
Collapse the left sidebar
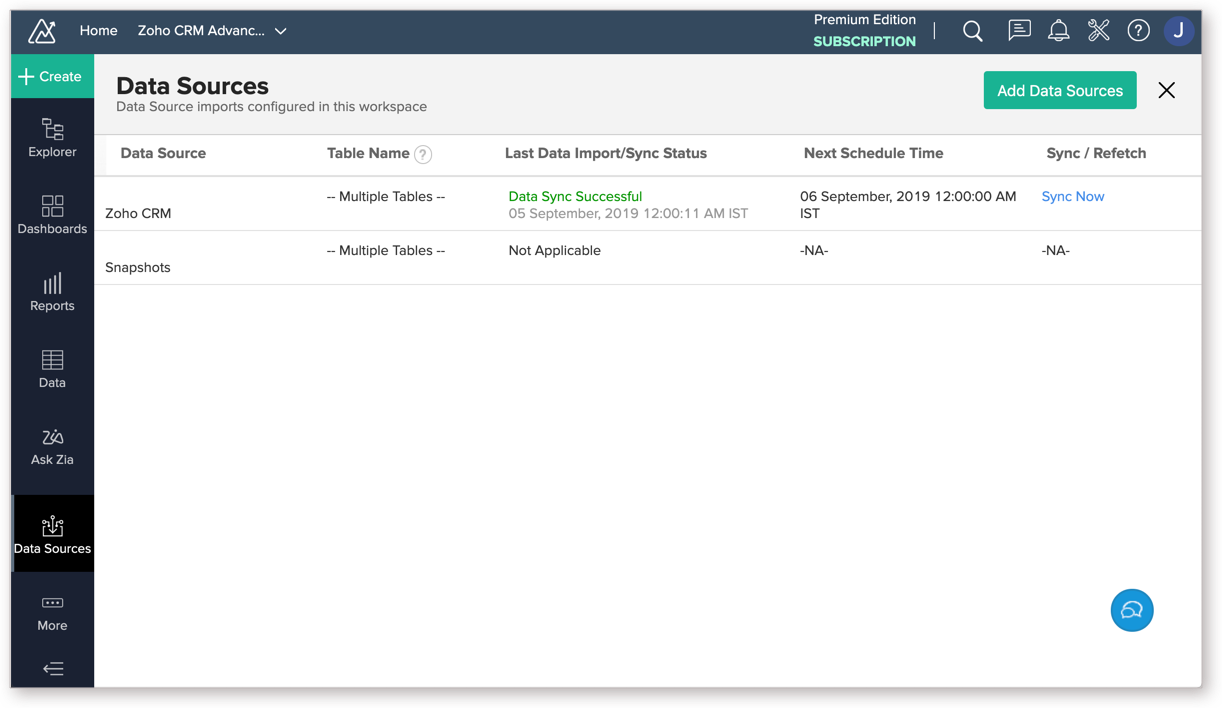[x=52, y=668]
